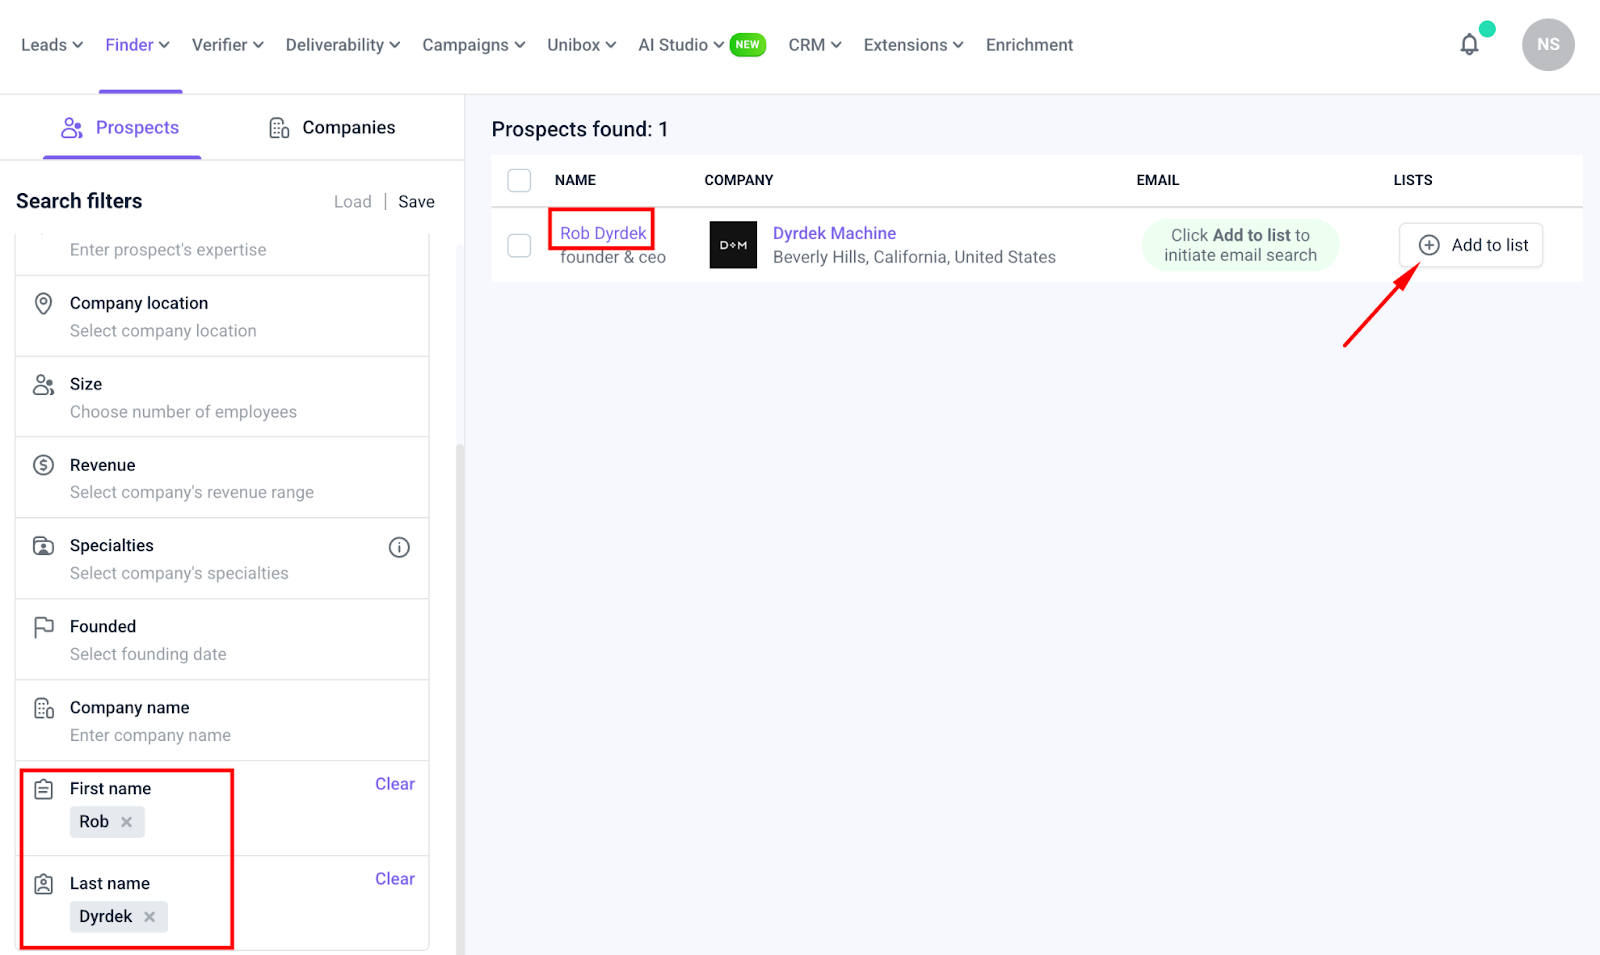The image size is (1600, 955).
Task: Click the Founded flag icon
Action: (43, 627)
